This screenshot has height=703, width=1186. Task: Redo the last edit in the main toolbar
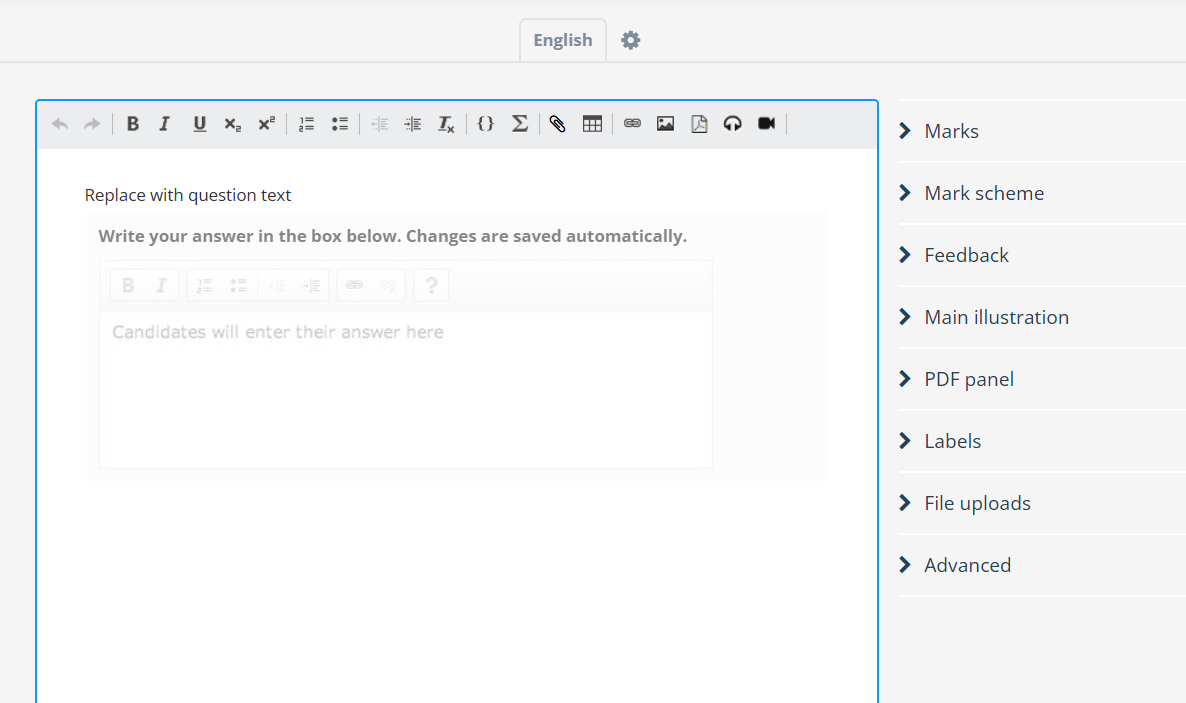tap(92, 124)
